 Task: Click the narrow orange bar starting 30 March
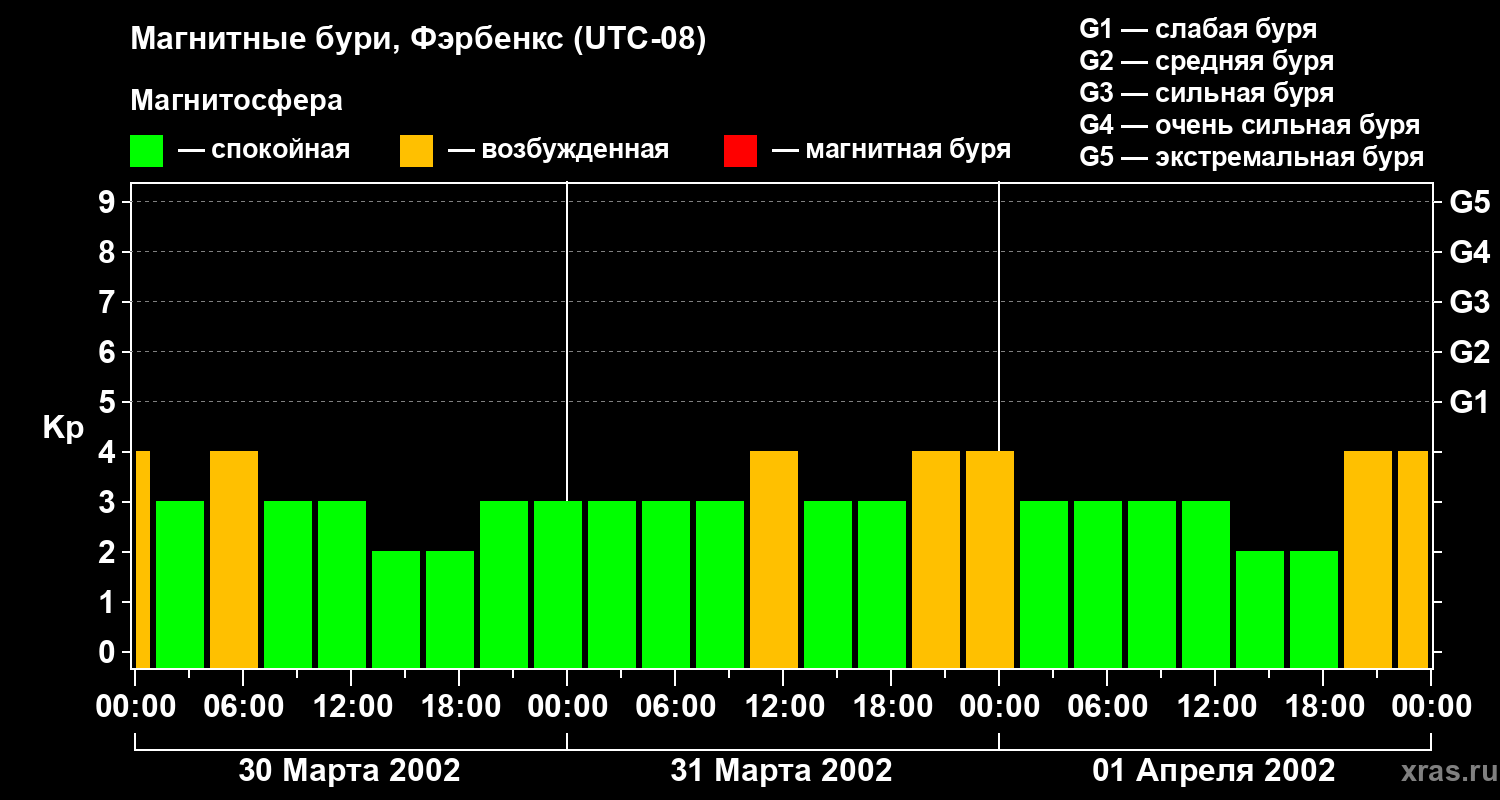point(143,559)
